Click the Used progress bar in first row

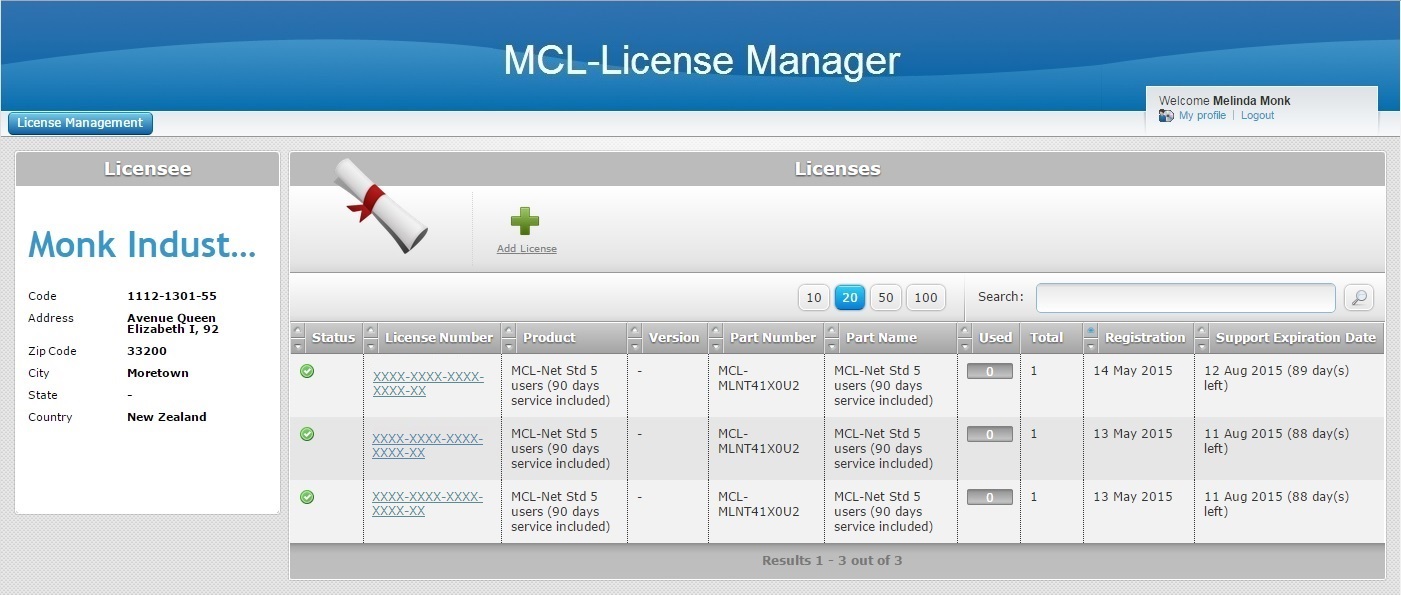point(989,371)
